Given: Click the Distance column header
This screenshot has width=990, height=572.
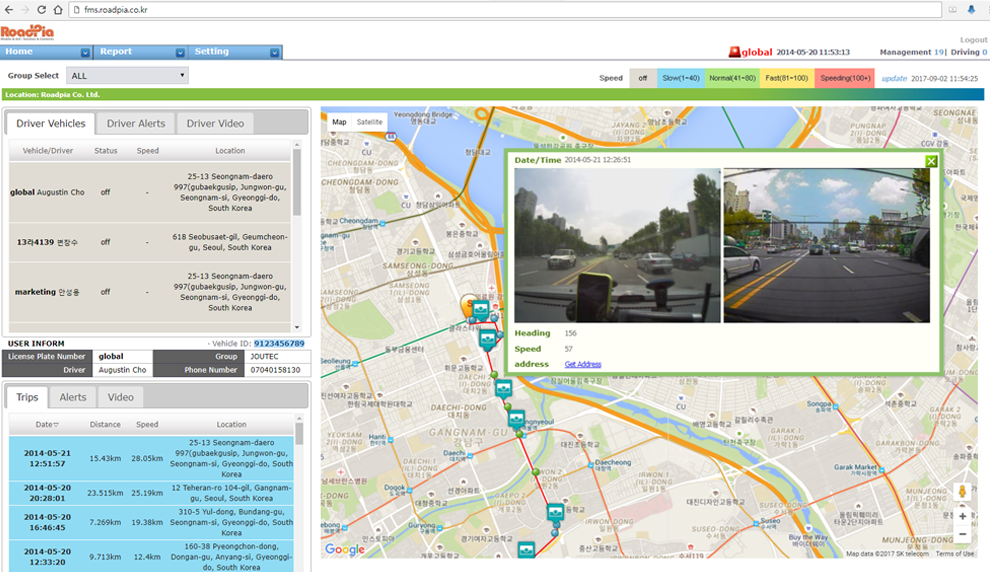Looking at the screenshot, I should [x=105, y=425].
